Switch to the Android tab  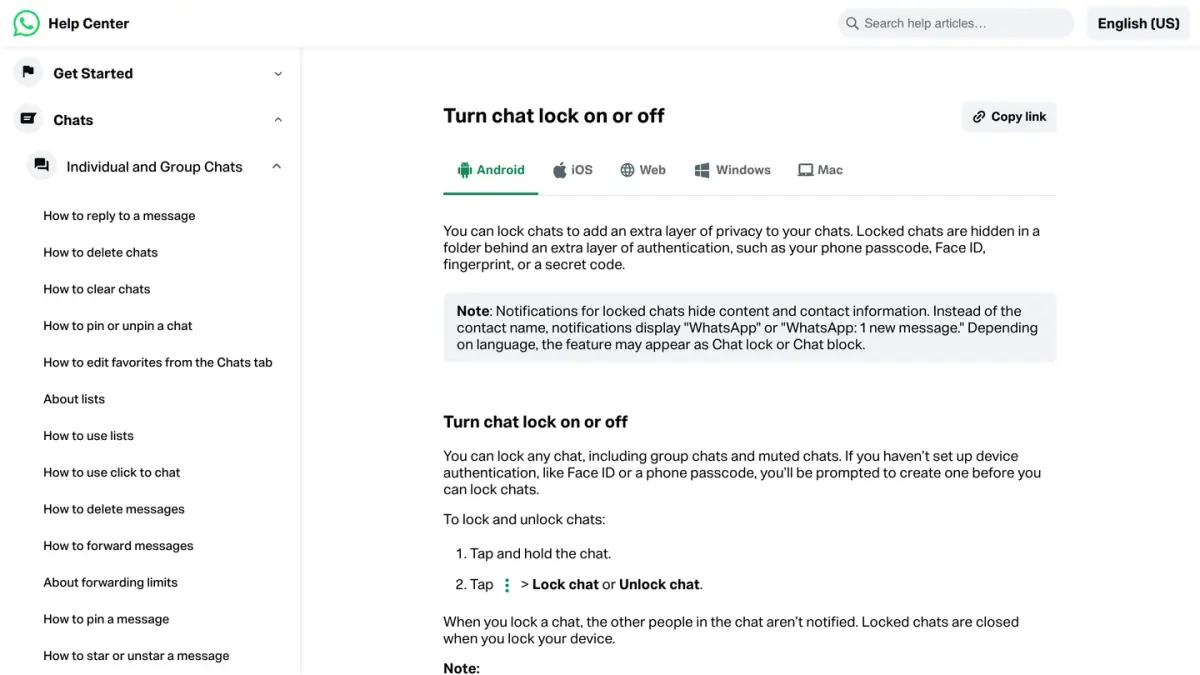491,170
